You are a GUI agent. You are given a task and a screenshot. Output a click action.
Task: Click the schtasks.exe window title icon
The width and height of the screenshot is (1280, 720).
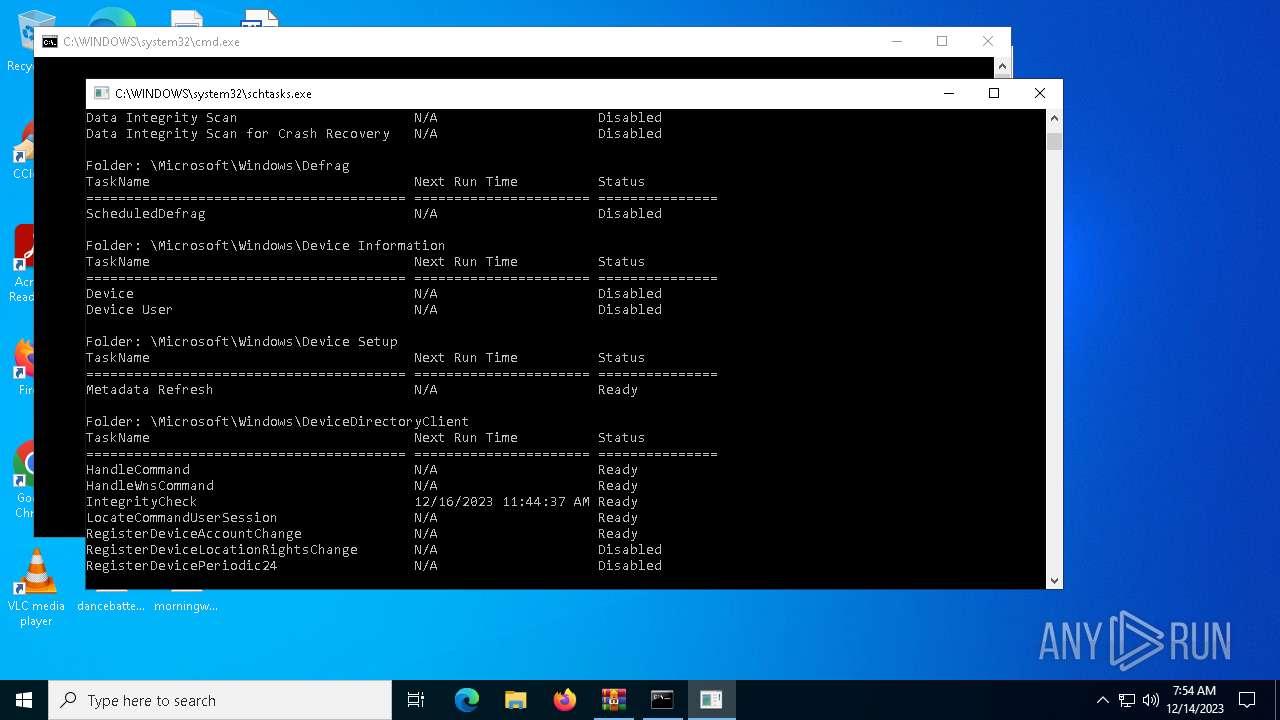(x=101, y=93)
